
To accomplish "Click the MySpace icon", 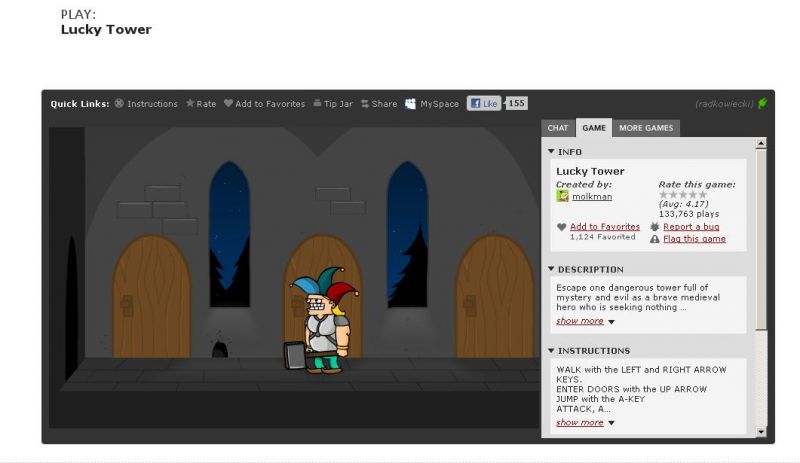I will (410, 104).
